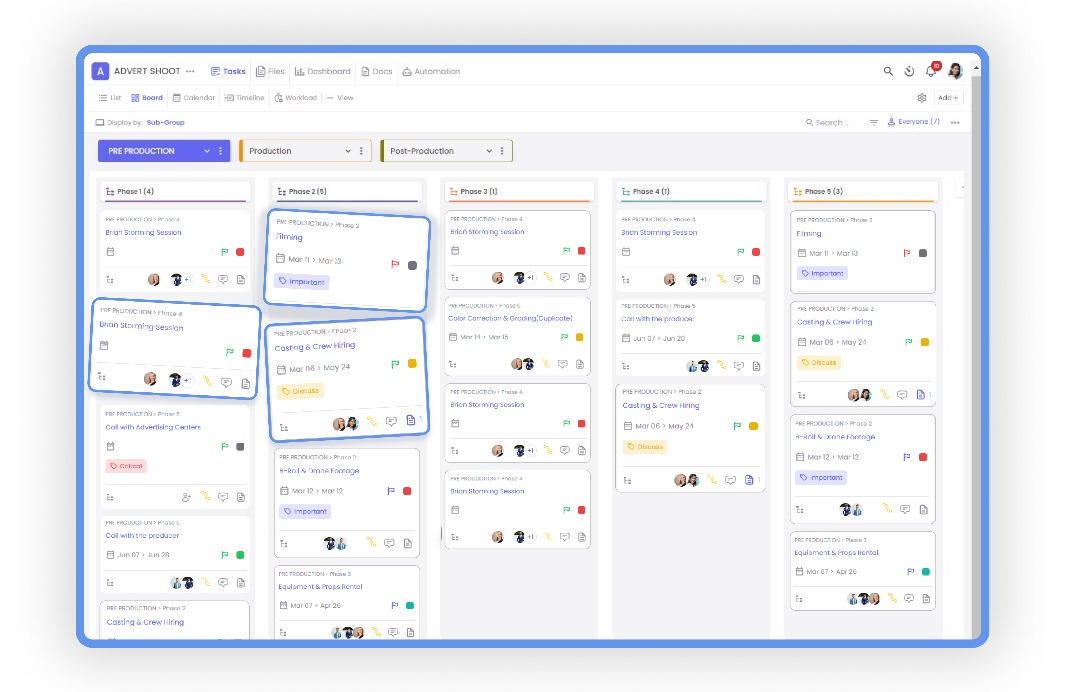The width and height of the screenshot is (1080, 692).
Task: Open the notifications bell with badge
Action: click(930, 72)
